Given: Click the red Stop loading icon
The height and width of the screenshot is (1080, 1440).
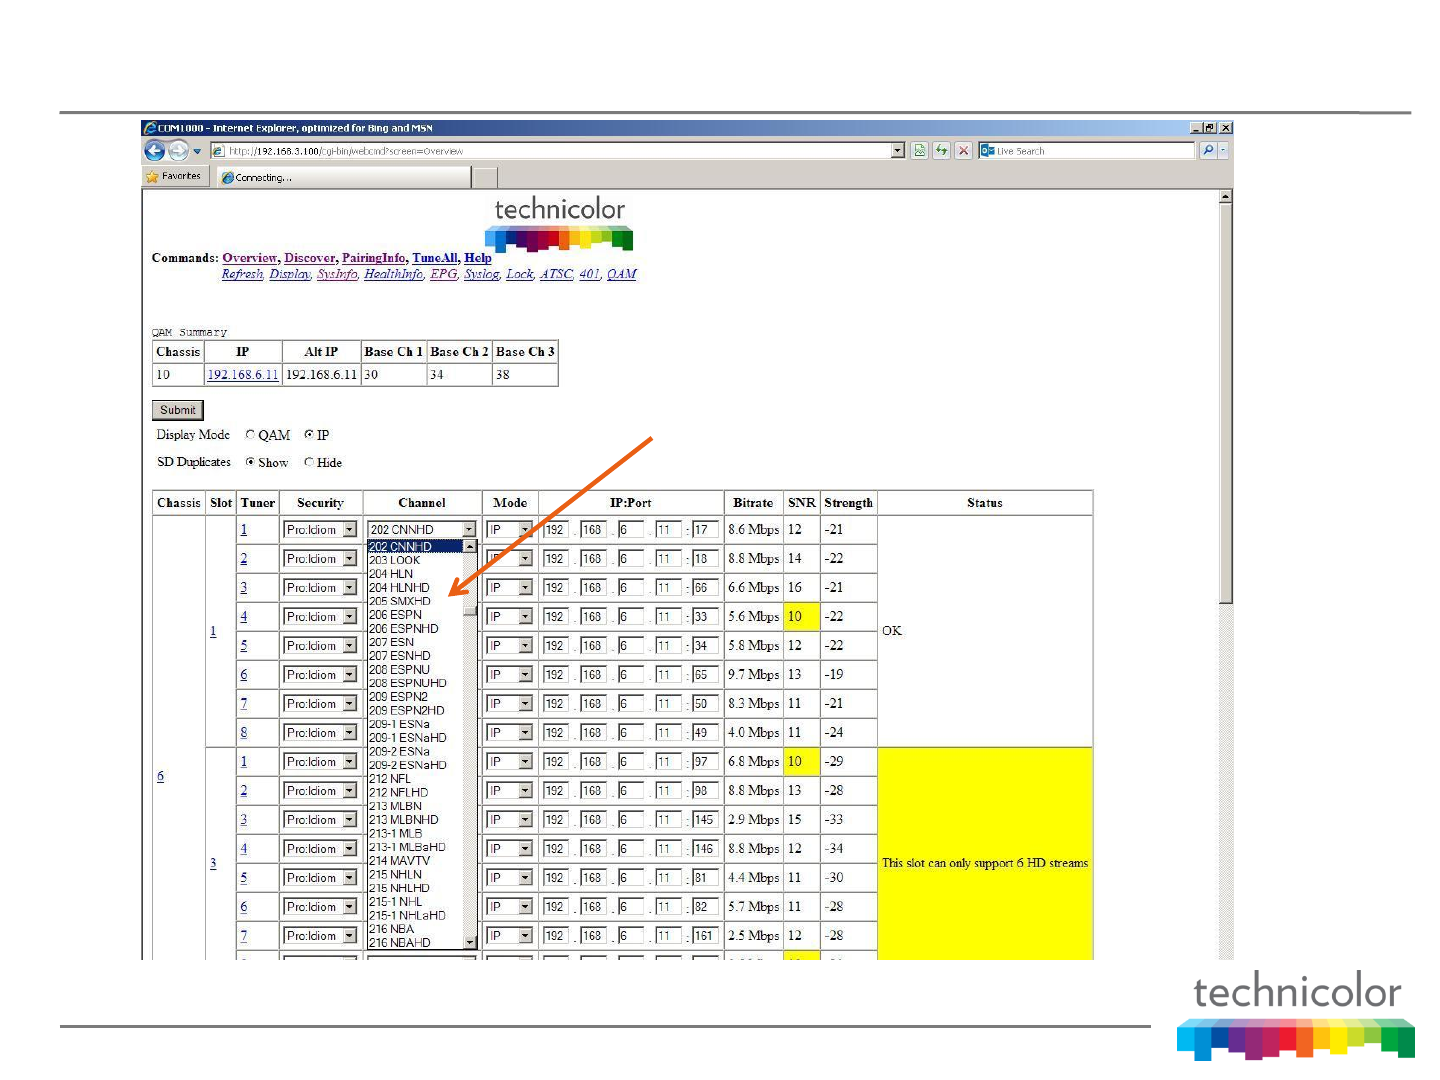Looking at the screenshot, I should click(963, 151).
